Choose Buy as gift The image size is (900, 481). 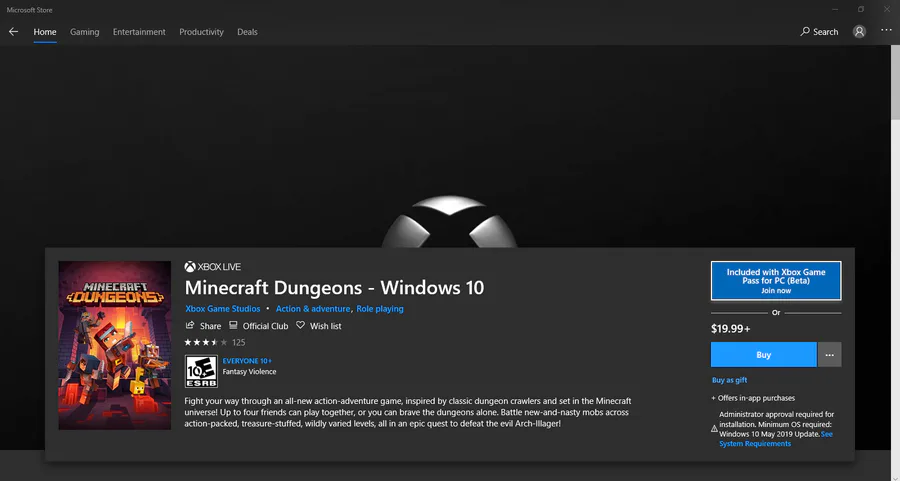[730, 380]
